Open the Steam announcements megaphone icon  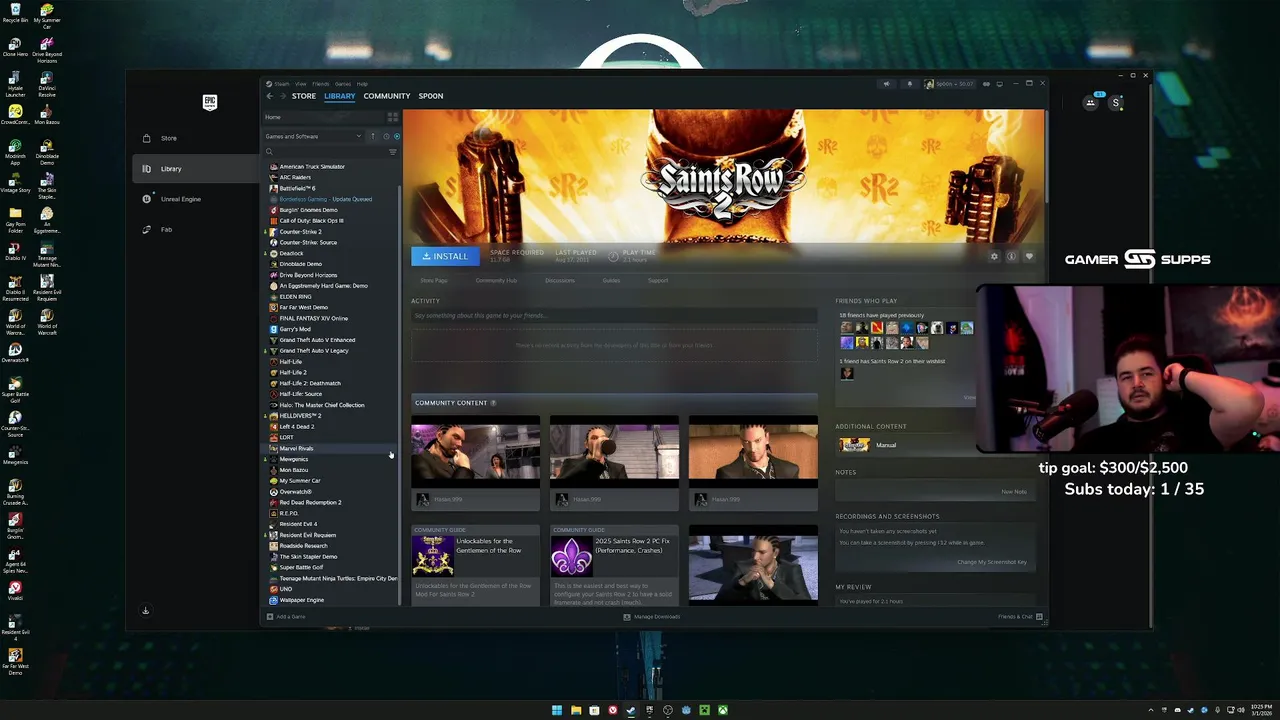(886, 84)
